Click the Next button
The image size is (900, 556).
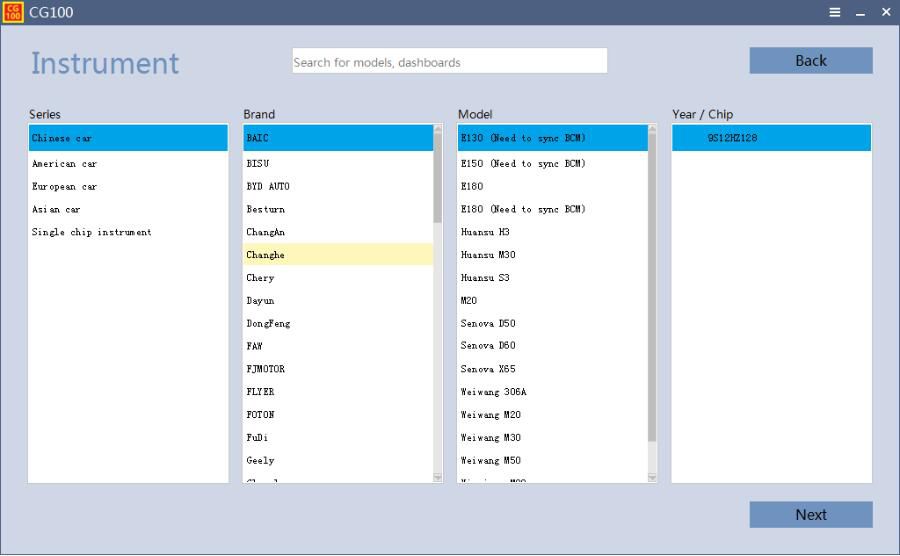point(810,515)
